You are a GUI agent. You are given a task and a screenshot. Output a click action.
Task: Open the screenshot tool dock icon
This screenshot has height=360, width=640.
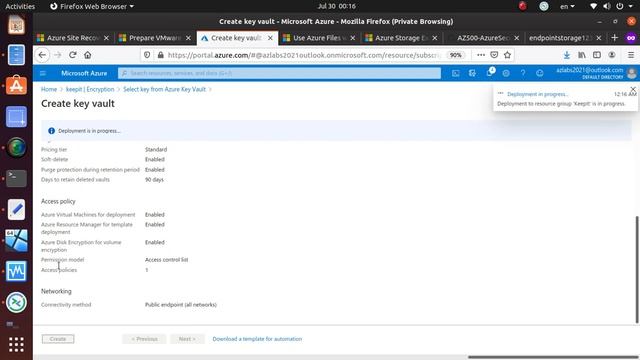click(x=16, y=117)
